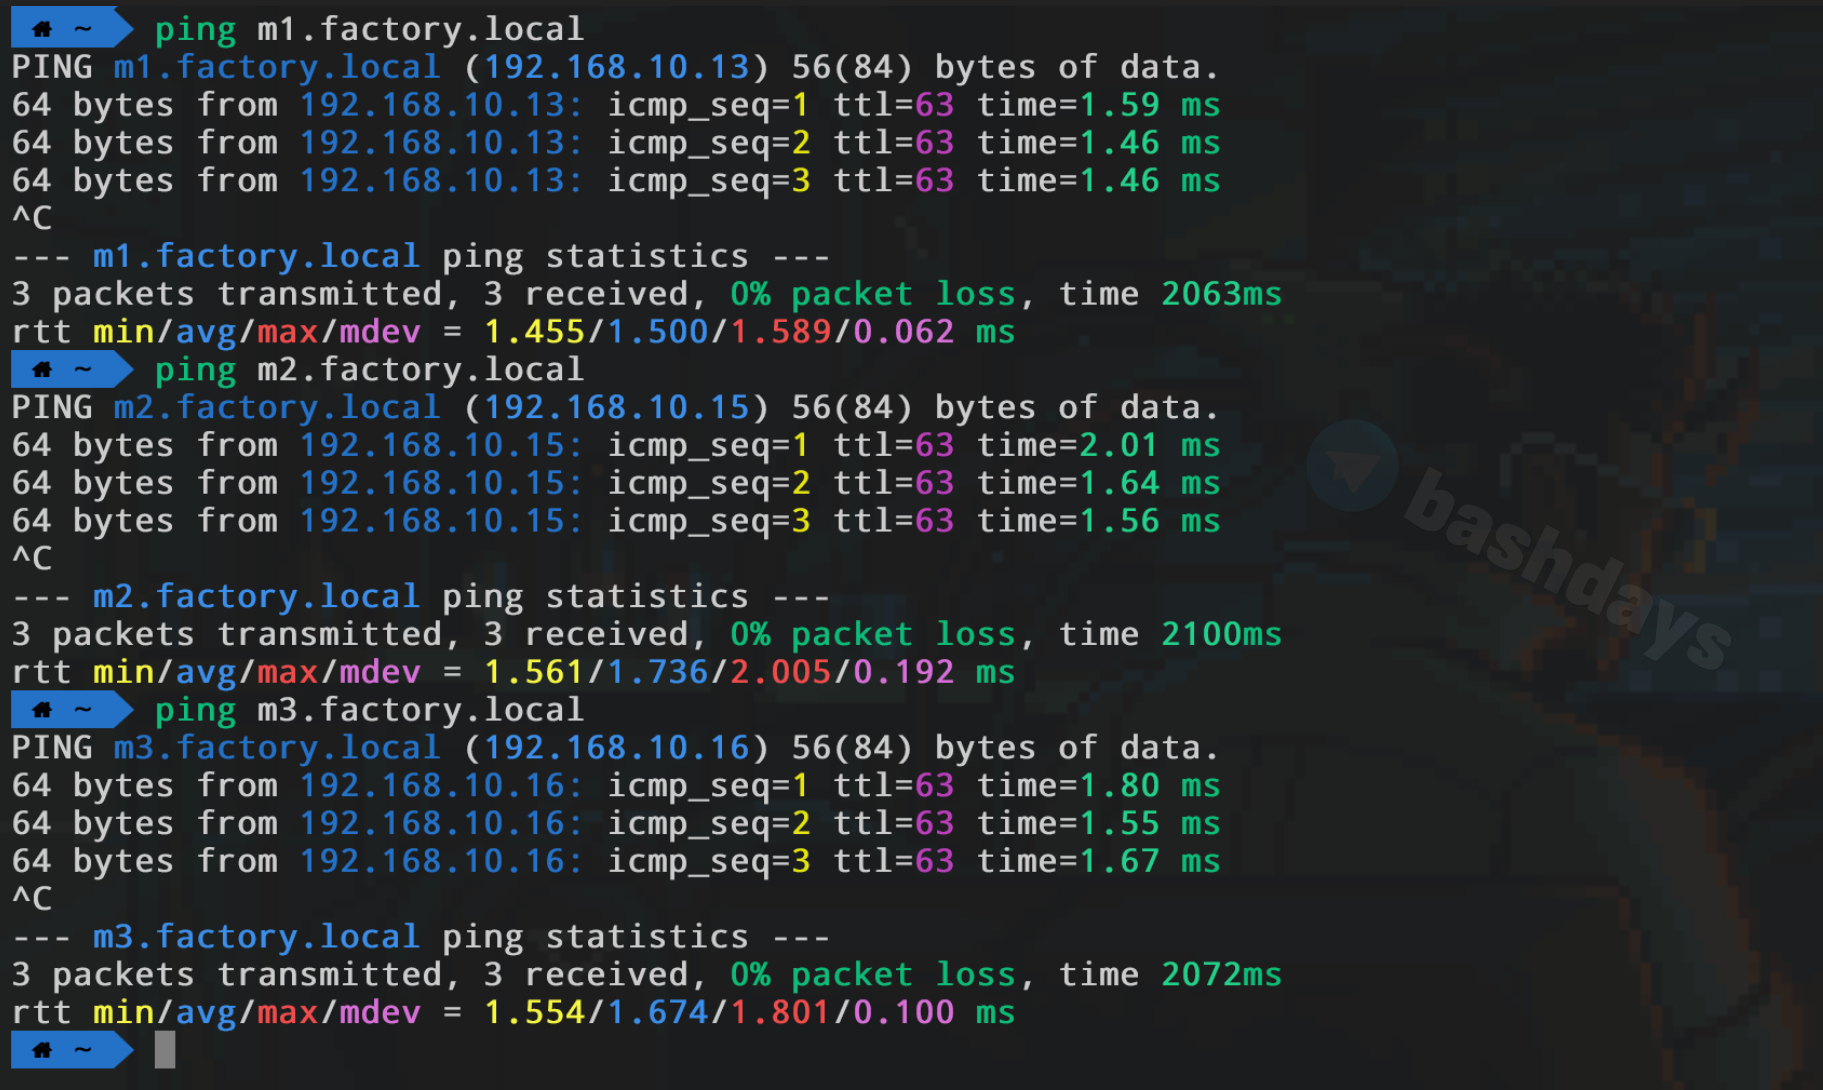Screen dimensions: 1823x1090
Task: Click the 'ping m1.factory.local' command text
Action: (368, 29)
